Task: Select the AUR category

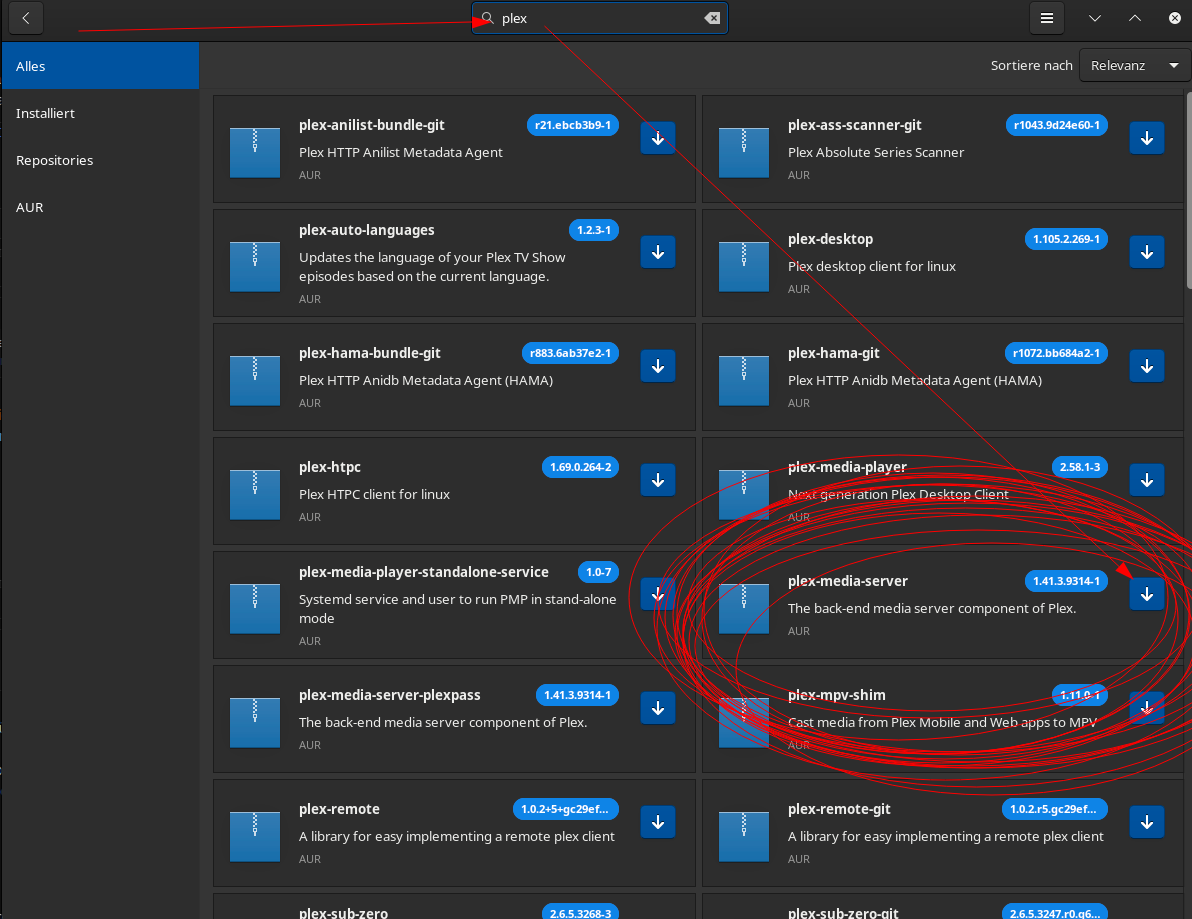Action: (x=100, y=208)
